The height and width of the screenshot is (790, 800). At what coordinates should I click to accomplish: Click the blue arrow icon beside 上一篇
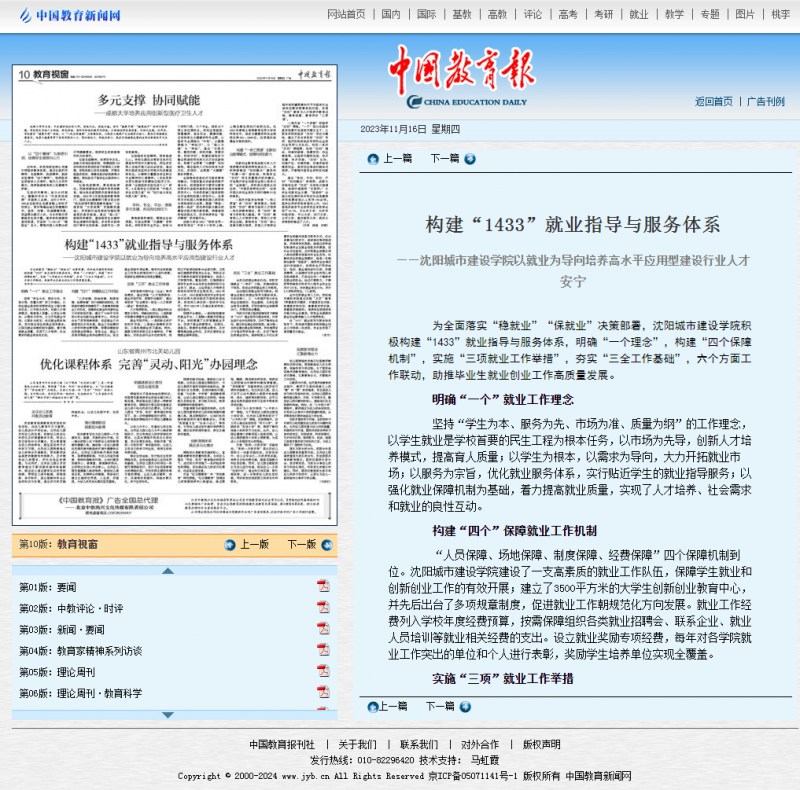[374, 159]
